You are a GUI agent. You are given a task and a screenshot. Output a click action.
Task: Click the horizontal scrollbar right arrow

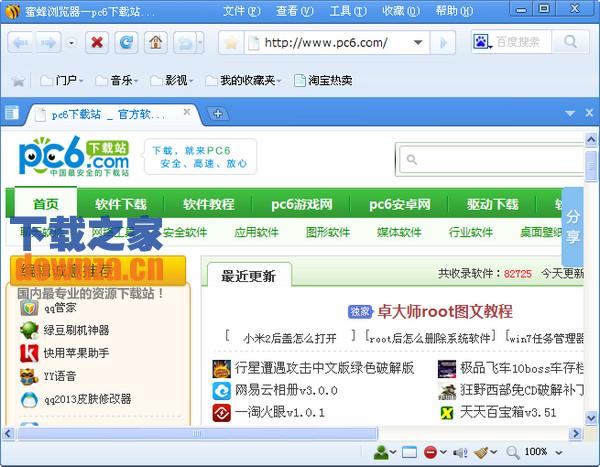(575, 434)
